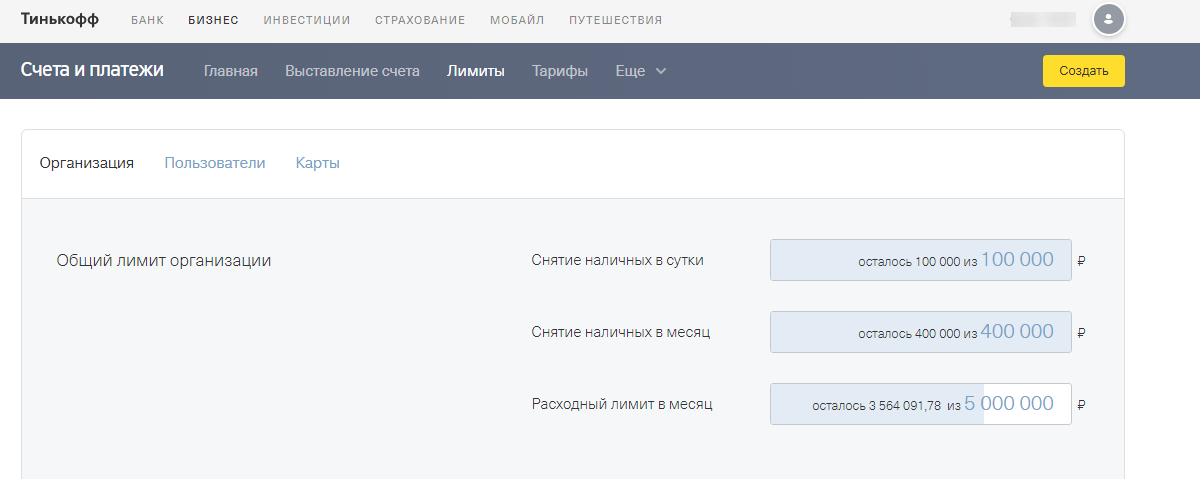1200x479 pixels.
Task: Click the Счета и платежи heading
Action: [92, 70]
